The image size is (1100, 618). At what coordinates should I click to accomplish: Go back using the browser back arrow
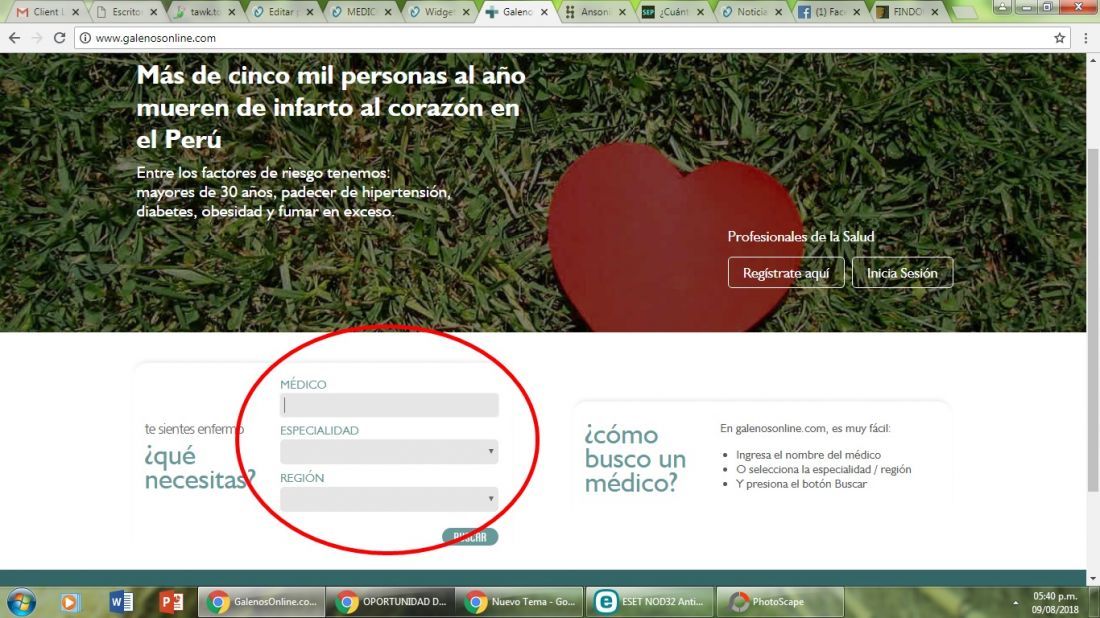pos(15,38)
